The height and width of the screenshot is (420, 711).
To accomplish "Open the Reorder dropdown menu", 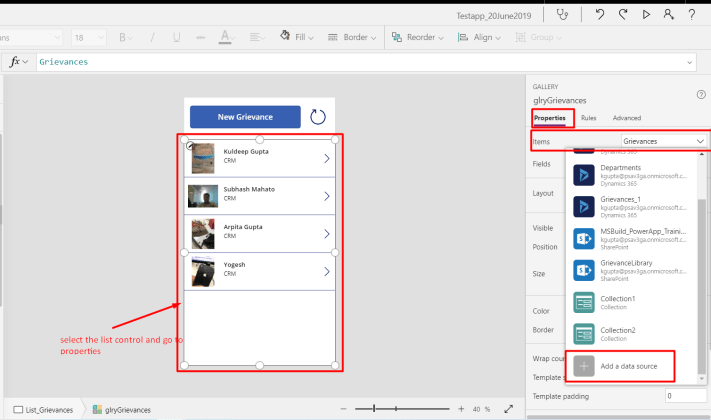I will point(425,37).
